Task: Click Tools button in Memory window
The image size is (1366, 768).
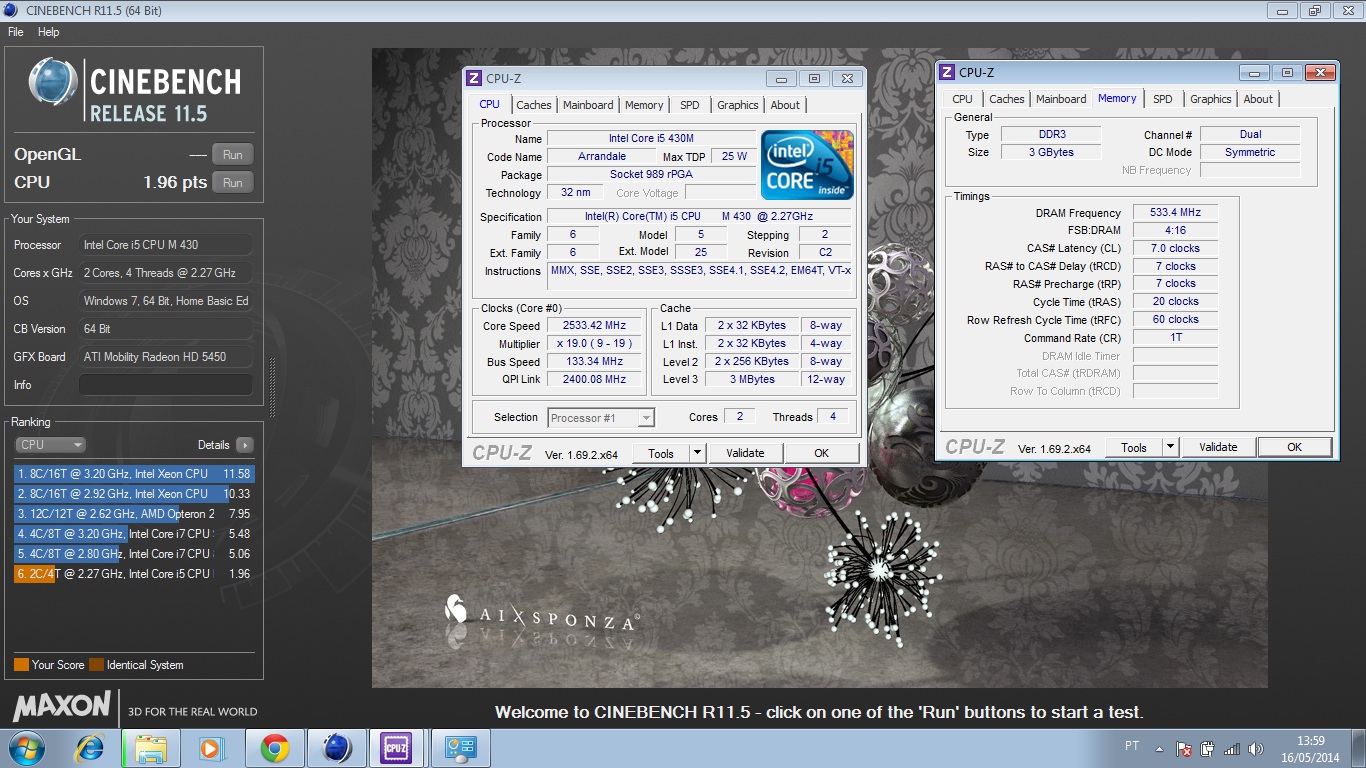Action: coord(1134,447)
